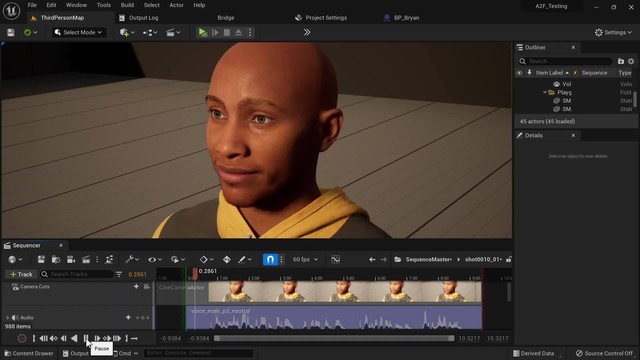Open Sequencer actions wrench menu
Viewport: 640px width, 360px height.
[132, 259]
